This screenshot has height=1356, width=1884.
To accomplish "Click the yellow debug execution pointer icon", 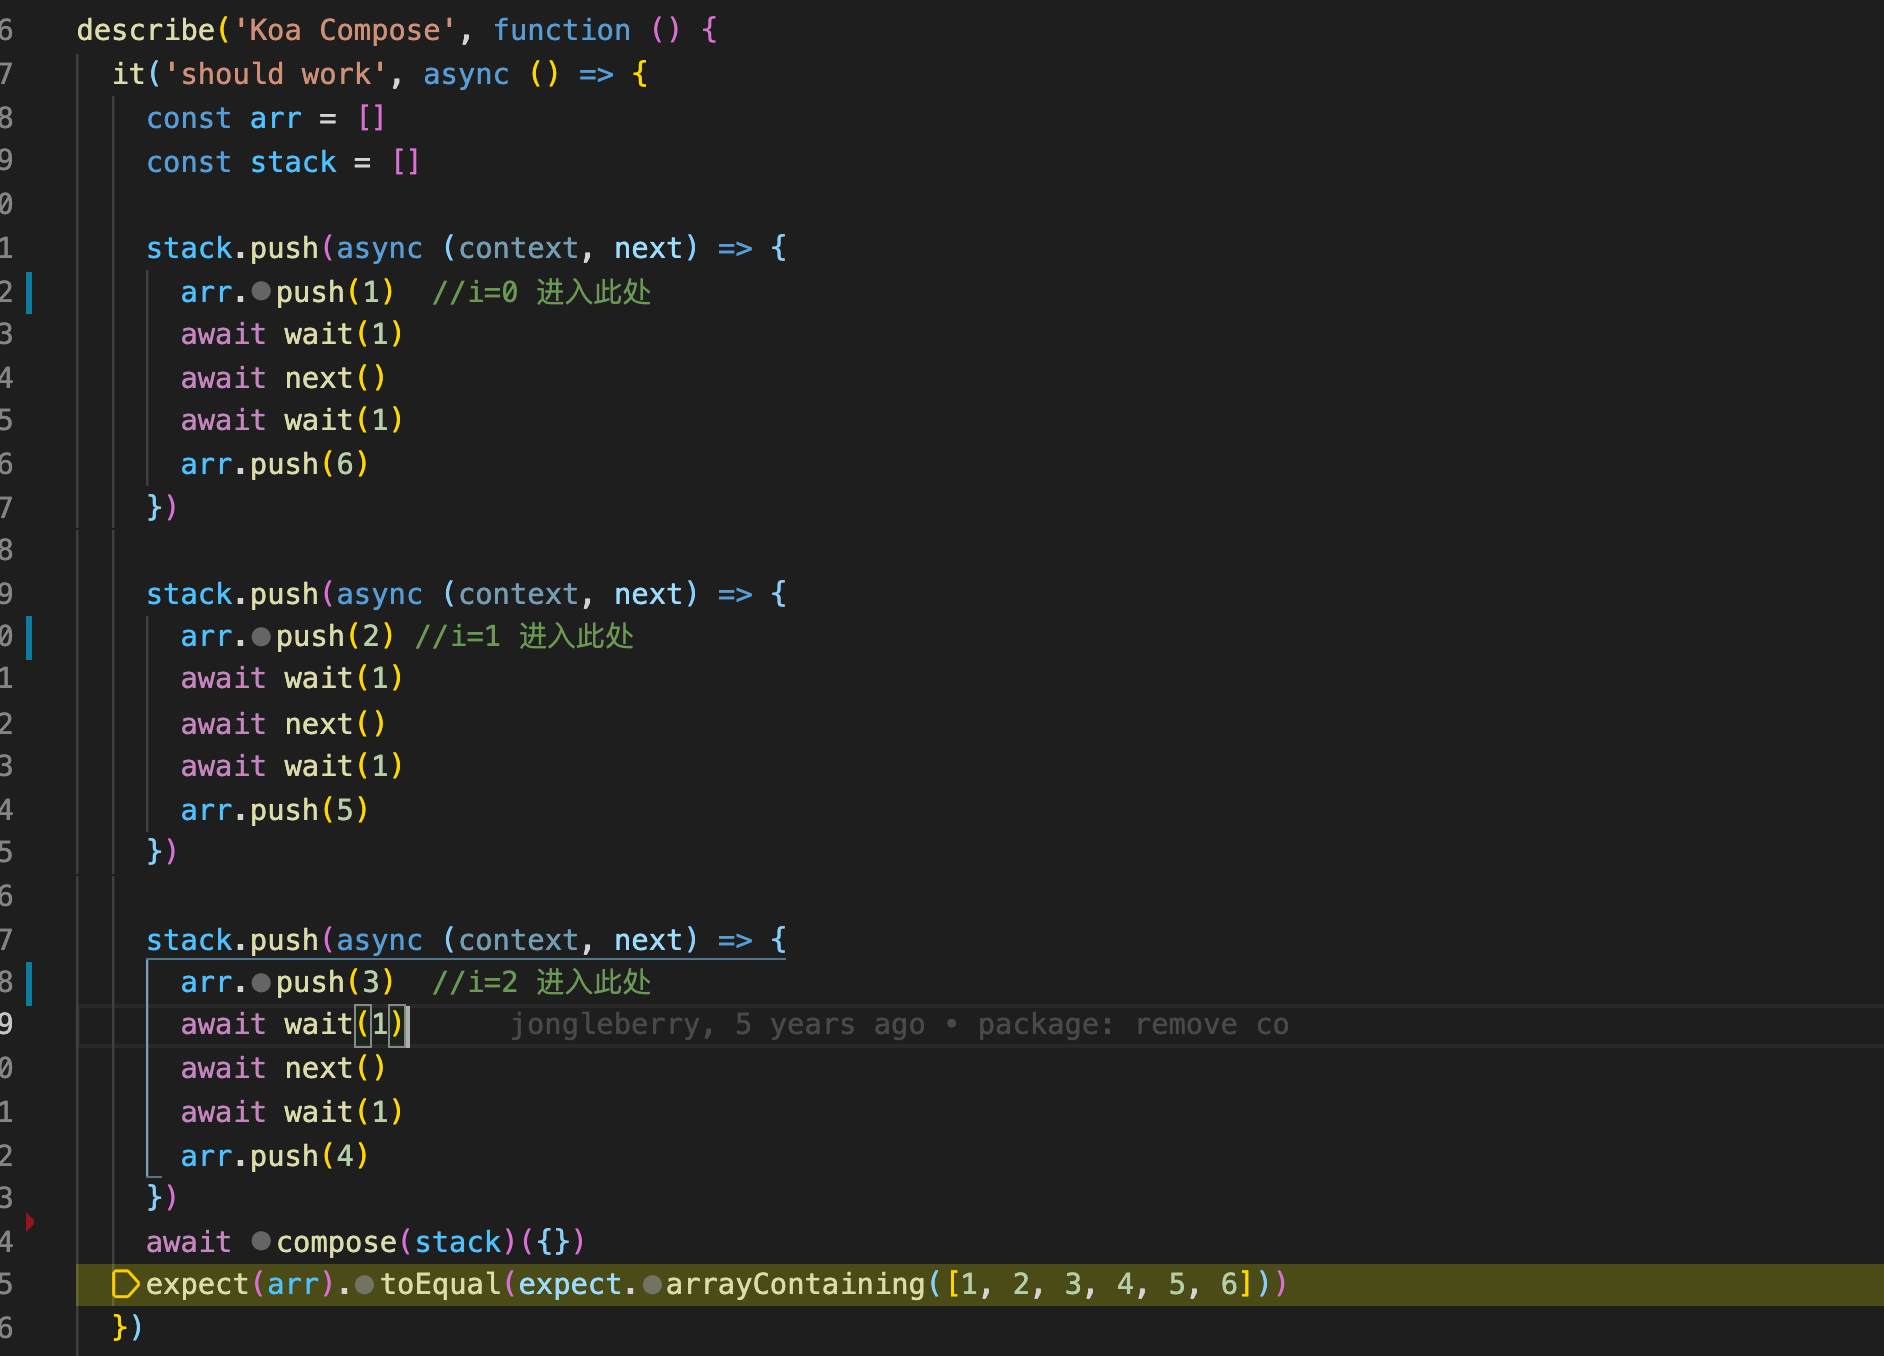I will pyautogui.click(x=125, y=1284).
